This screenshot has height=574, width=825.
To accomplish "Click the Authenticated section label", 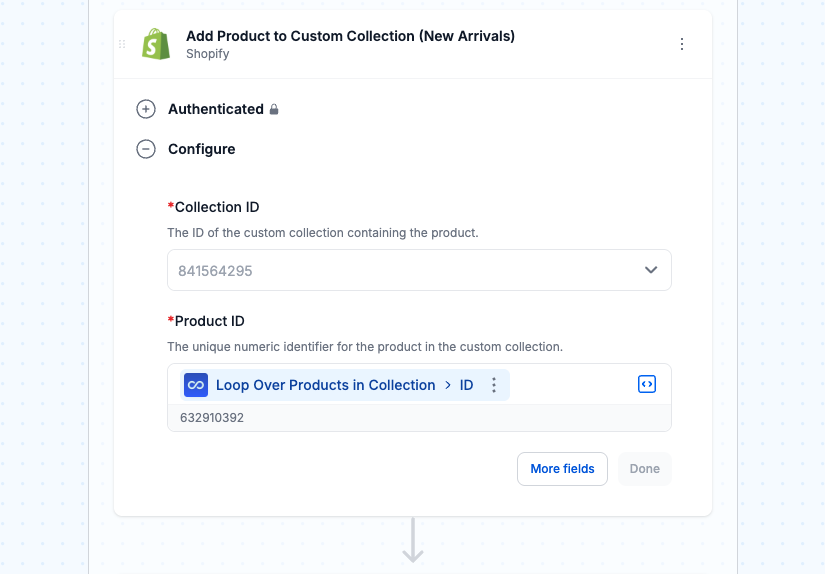I will click(x=216, y=109).
